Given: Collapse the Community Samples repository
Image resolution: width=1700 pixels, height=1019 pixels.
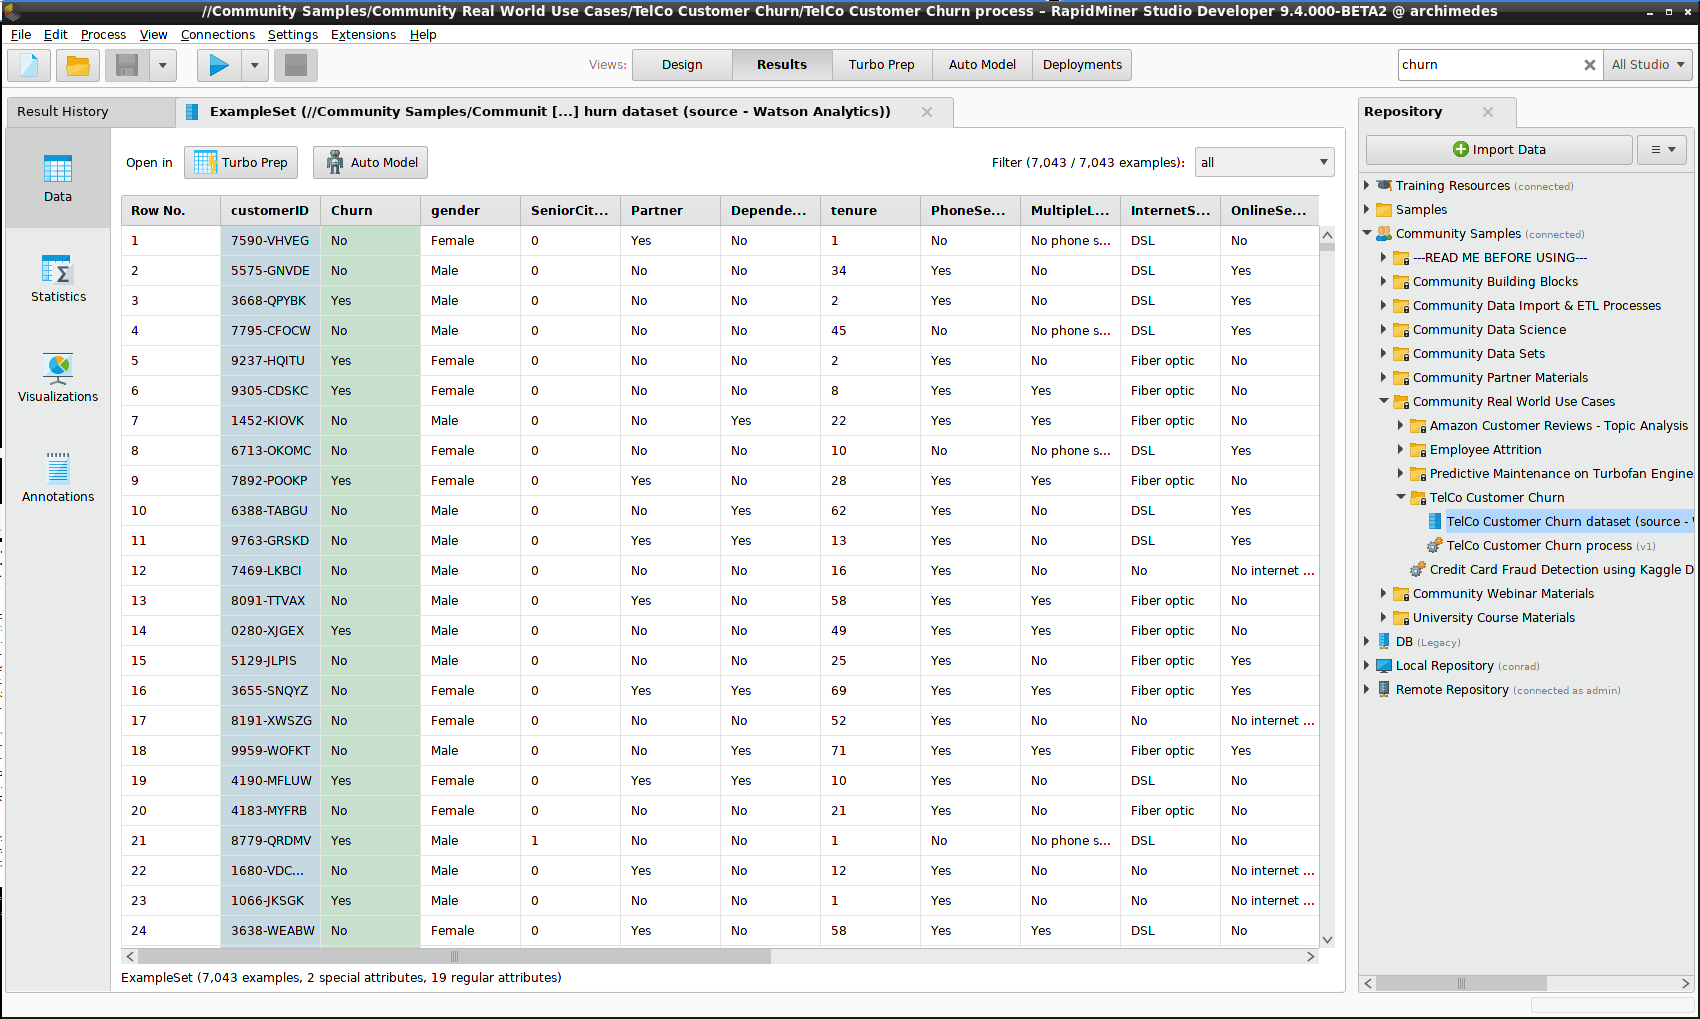Looking at the screenshot, I should tap(1367, 233).
